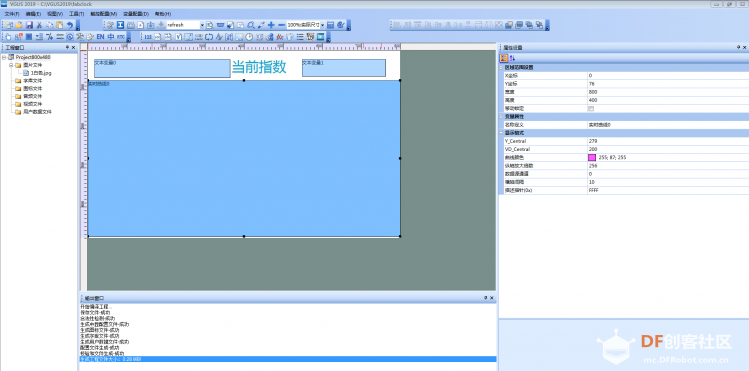Click the 123 data variable icon
The width and height of the screenshot is (749, 371).
(x=148, y=36)
